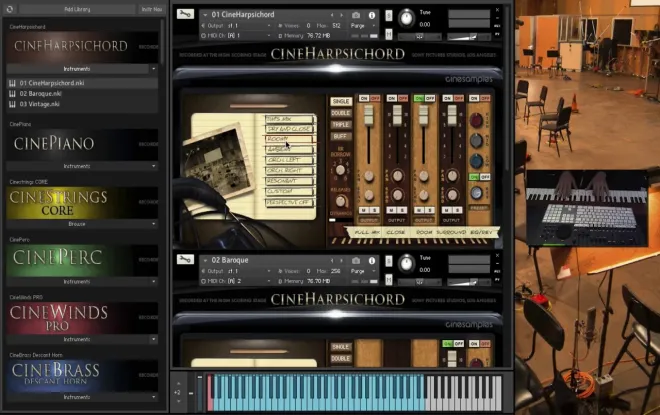Click the info icon of 01 CineHarpsichord
The image size is (660, 415).
[372, 15]
